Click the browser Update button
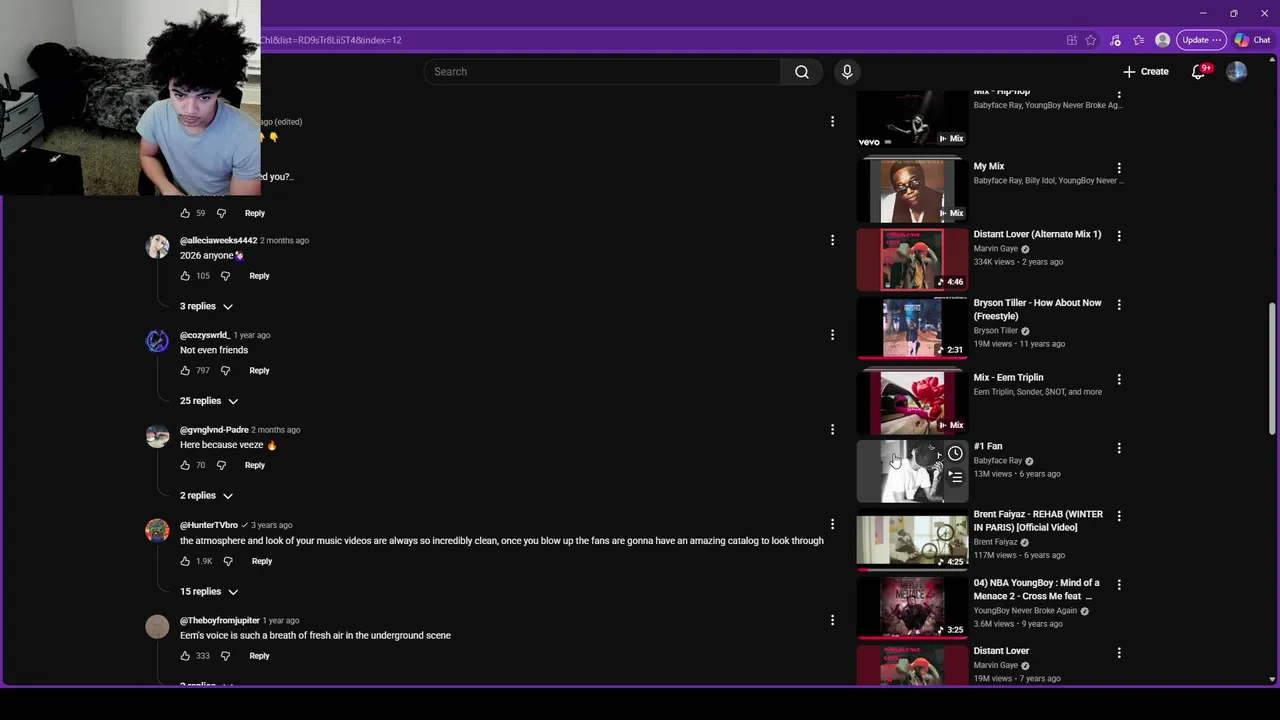 click(x=1200, y=40)
